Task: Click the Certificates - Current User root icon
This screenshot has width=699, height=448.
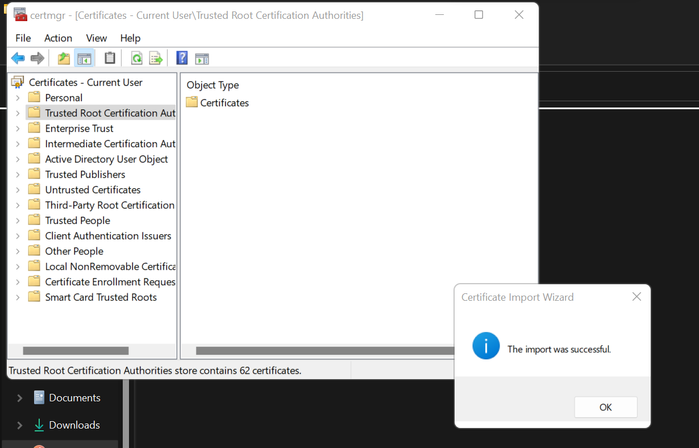Action: (17, 82)
